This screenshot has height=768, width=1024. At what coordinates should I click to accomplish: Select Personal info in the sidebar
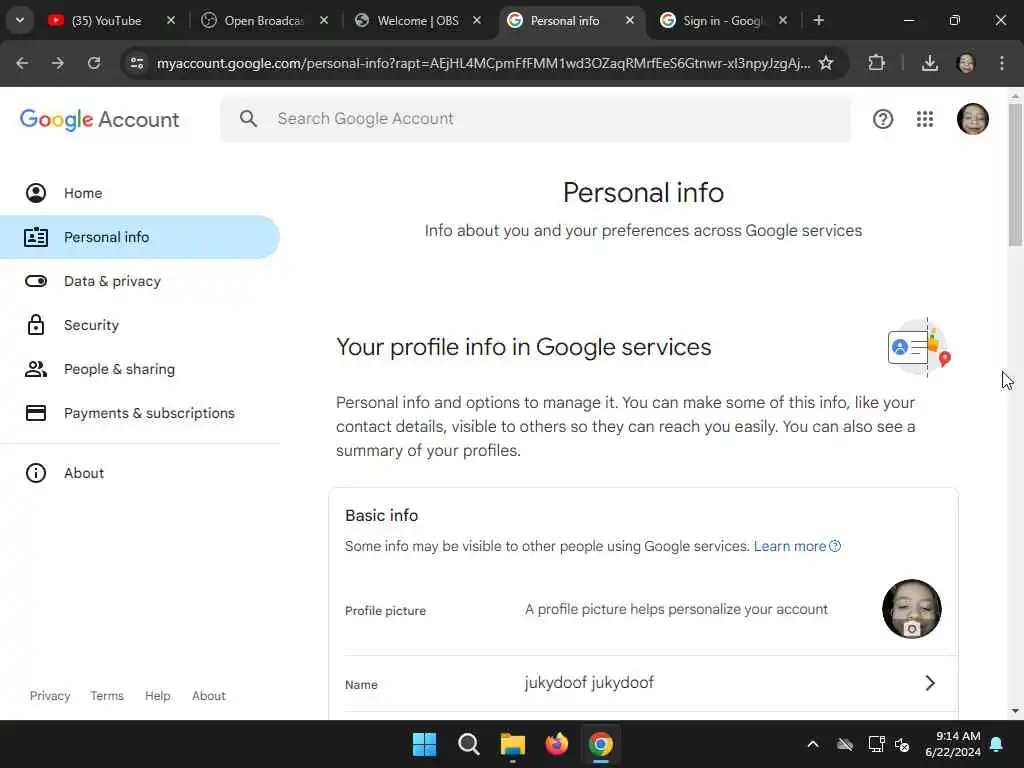coord(140,237)
